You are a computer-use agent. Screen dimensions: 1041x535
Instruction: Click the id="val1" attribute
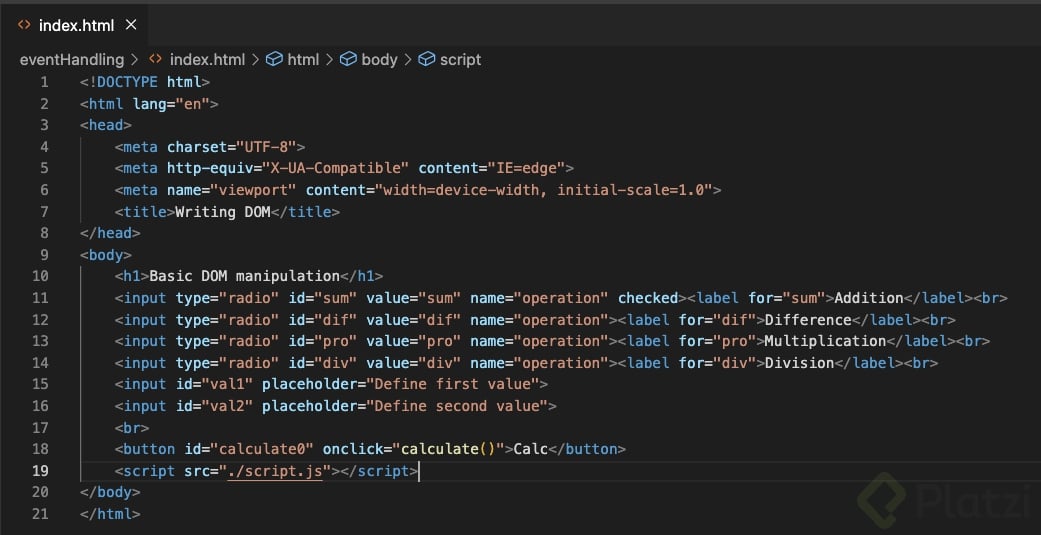click(214, 384)
